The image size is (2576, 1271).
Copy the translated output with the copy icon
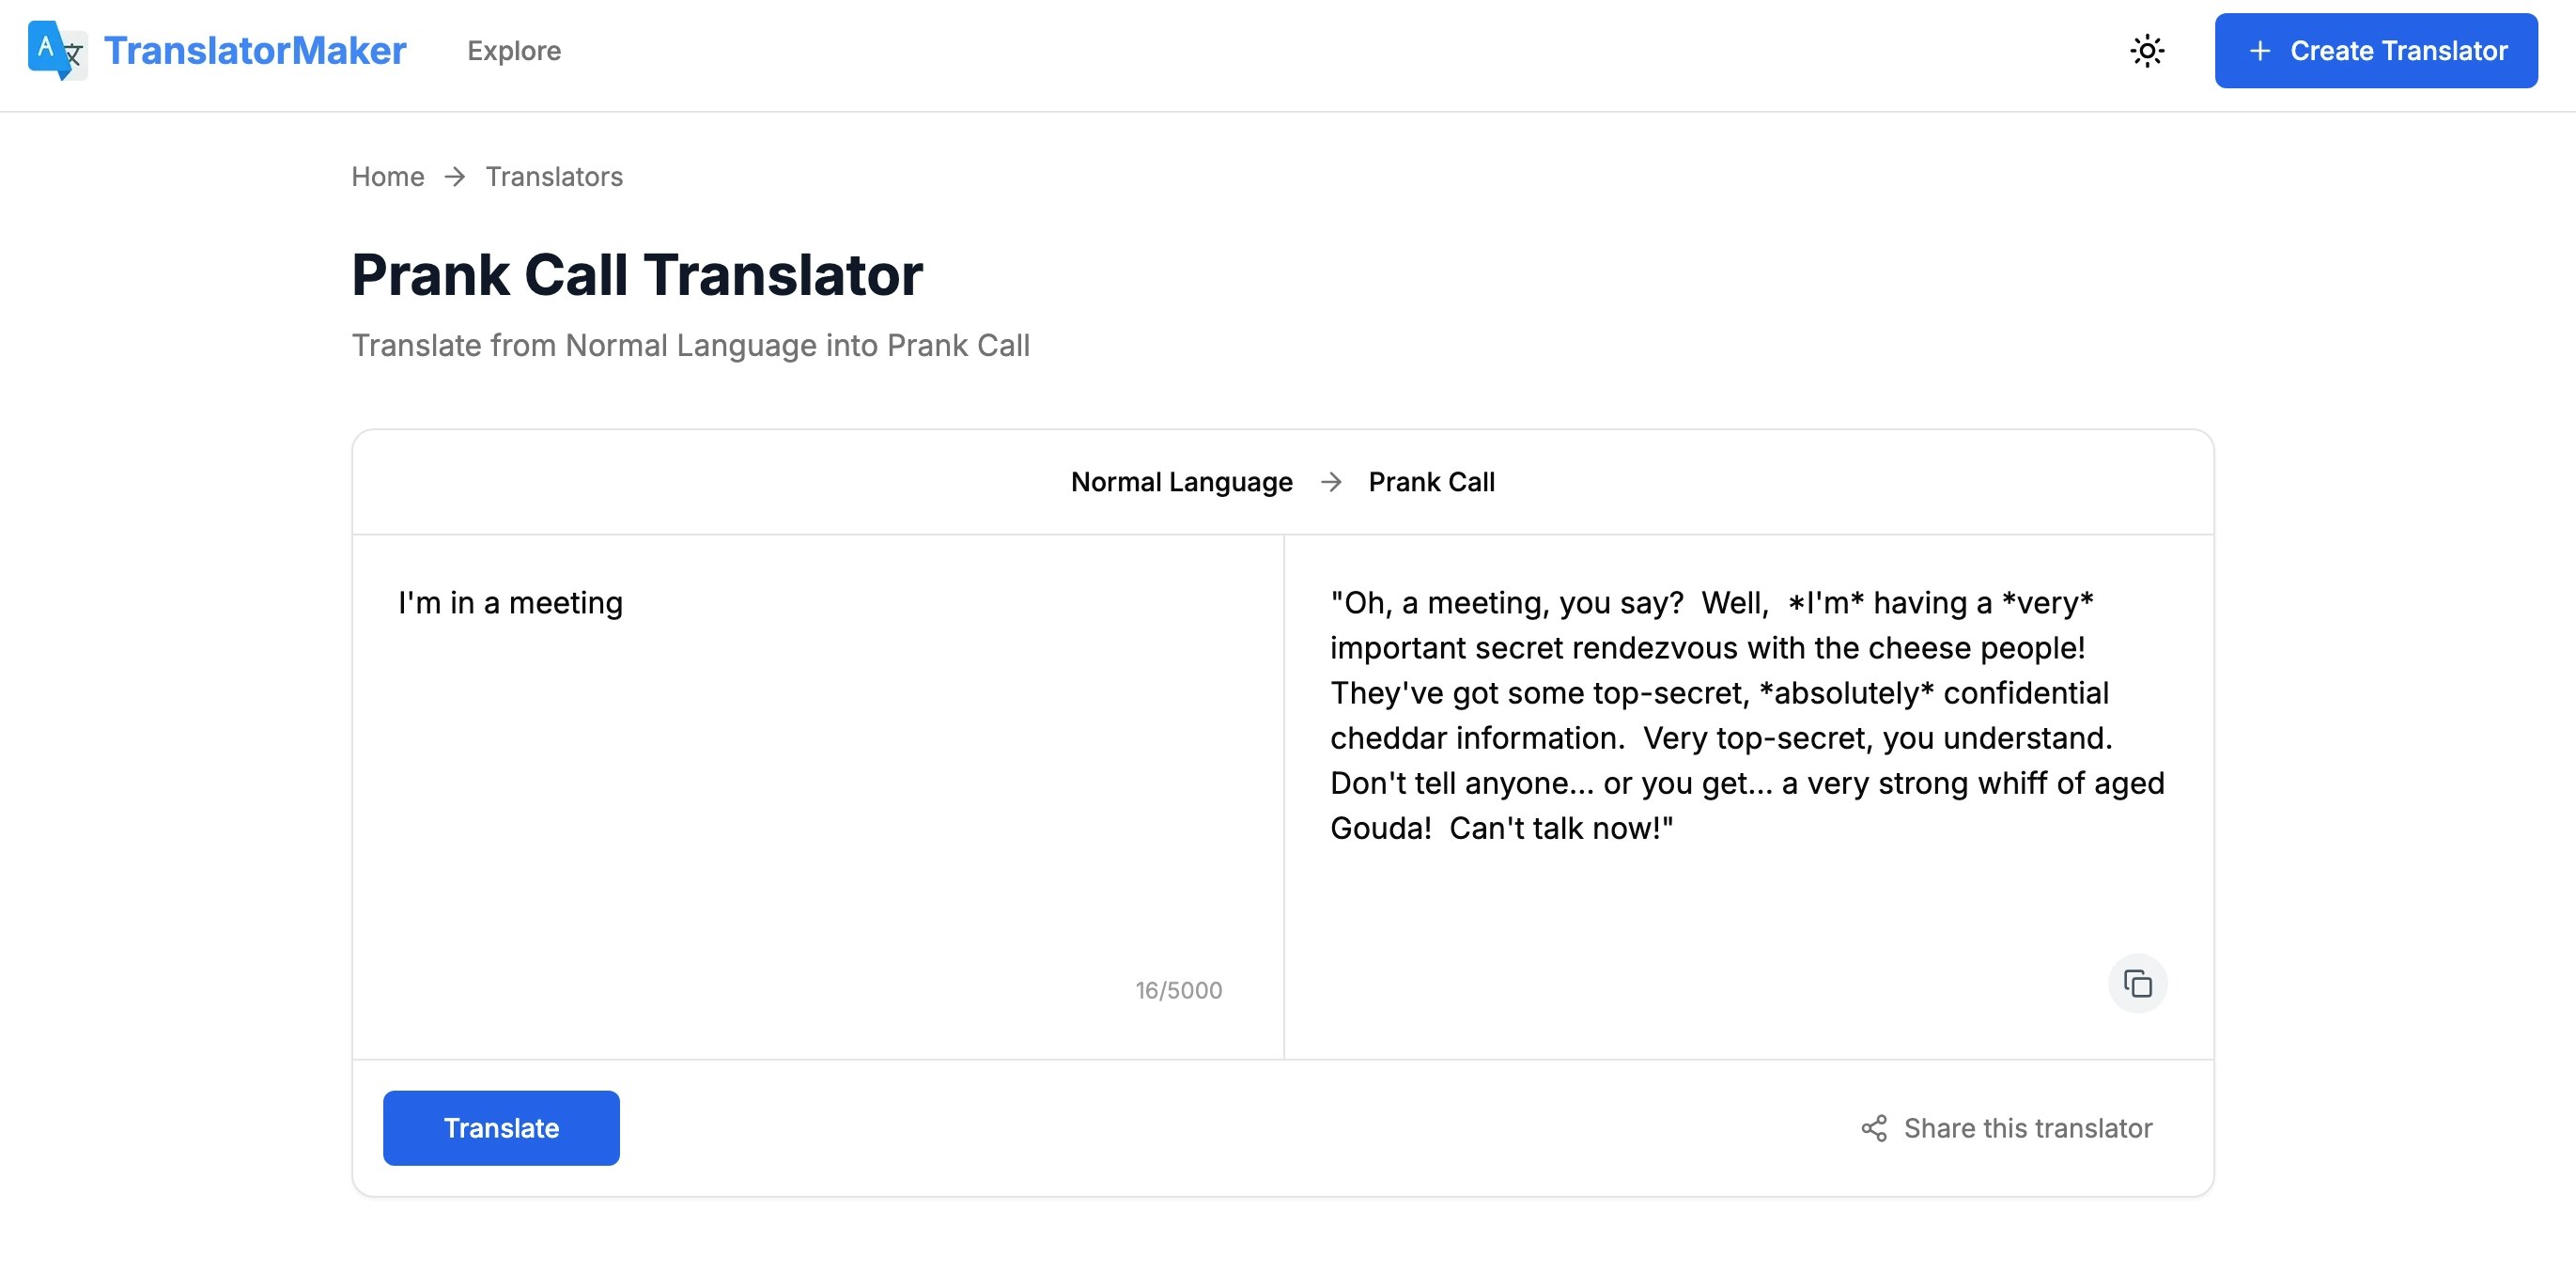pos(2137,984)
